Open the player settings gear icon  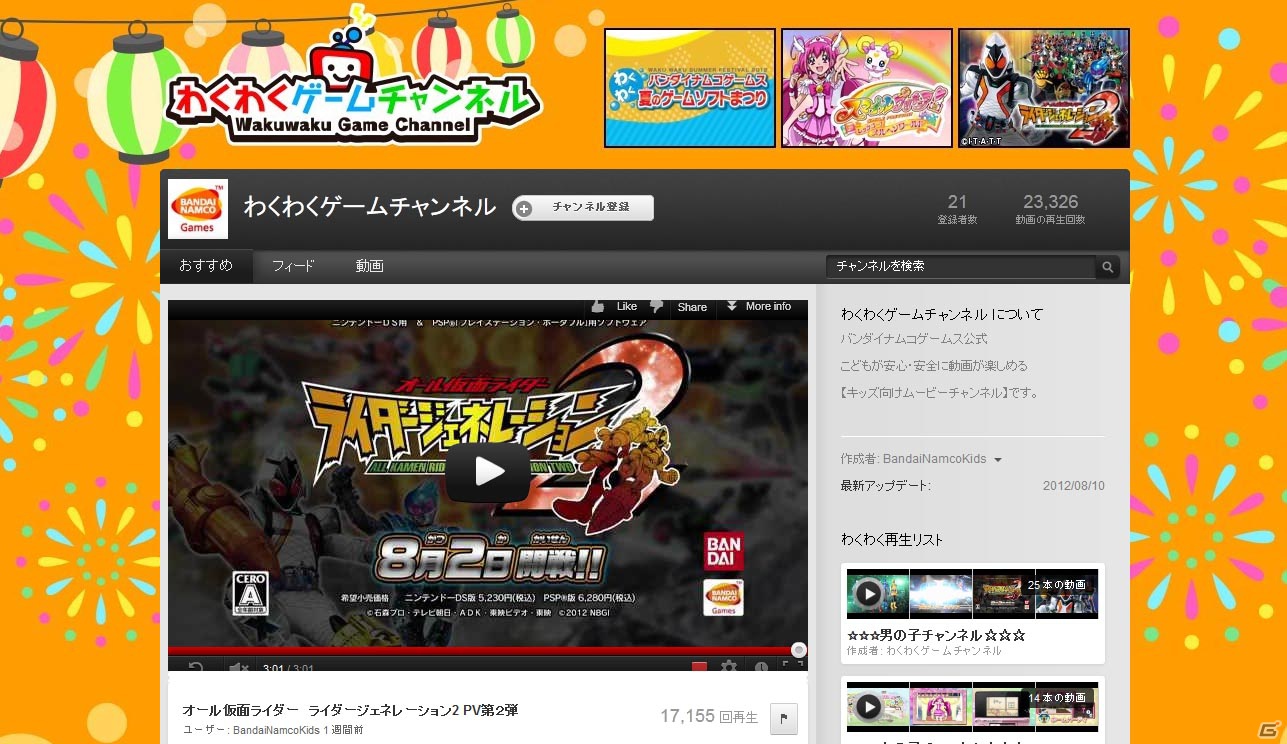click(729, 666)
